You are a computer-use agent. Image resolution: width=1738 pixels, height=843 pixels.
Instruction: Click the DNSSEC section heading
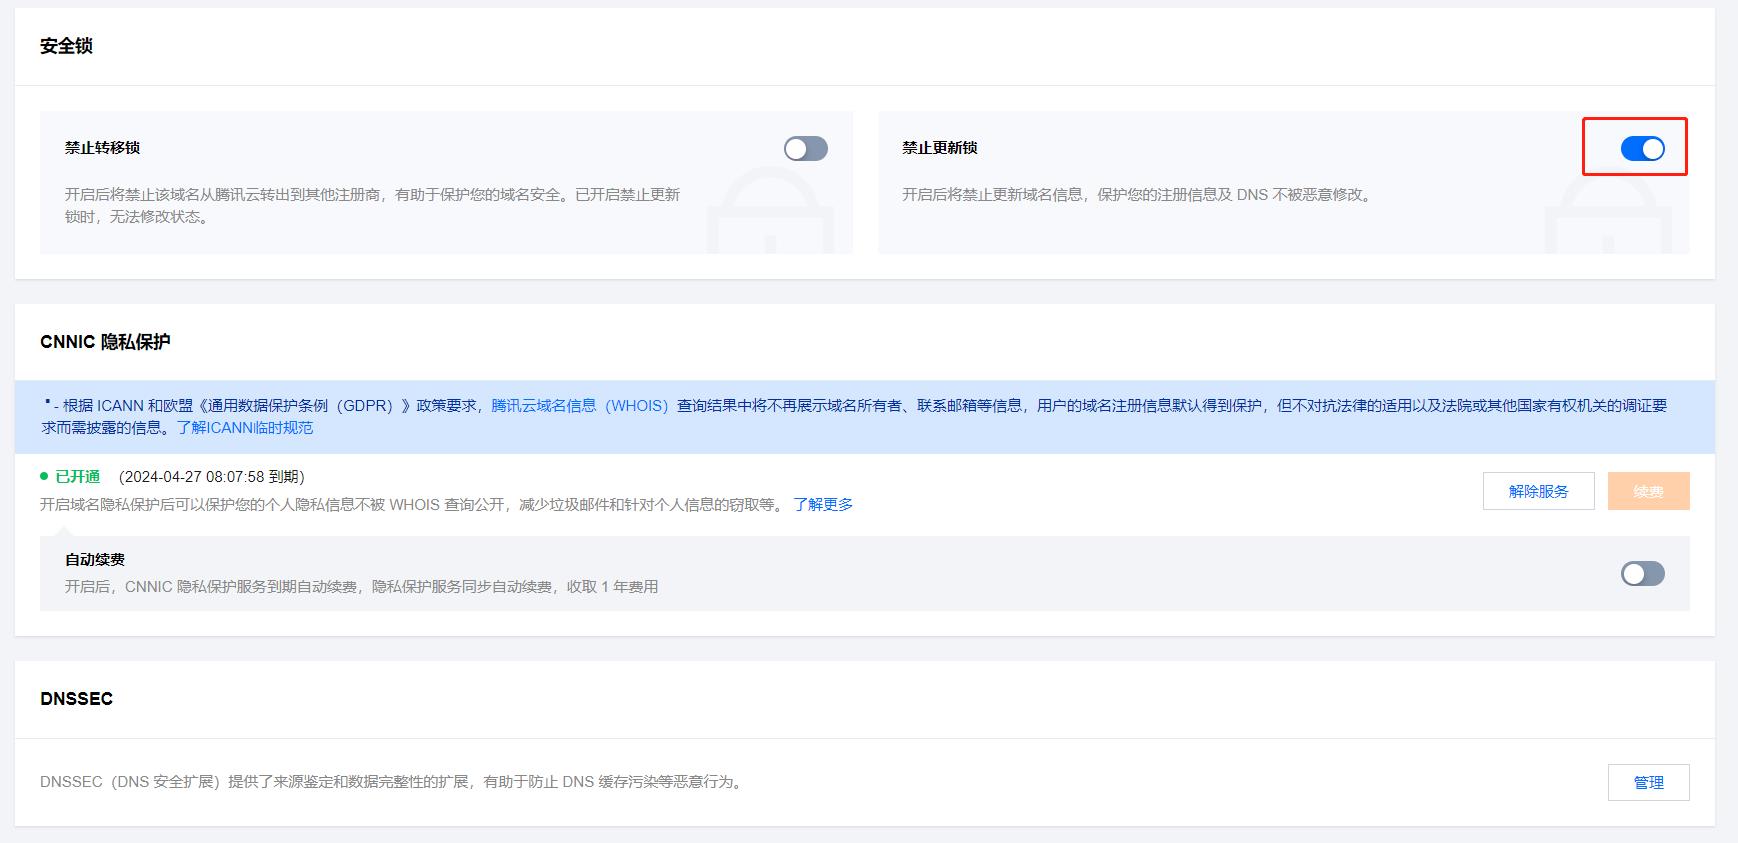click(x=76, y=699)
